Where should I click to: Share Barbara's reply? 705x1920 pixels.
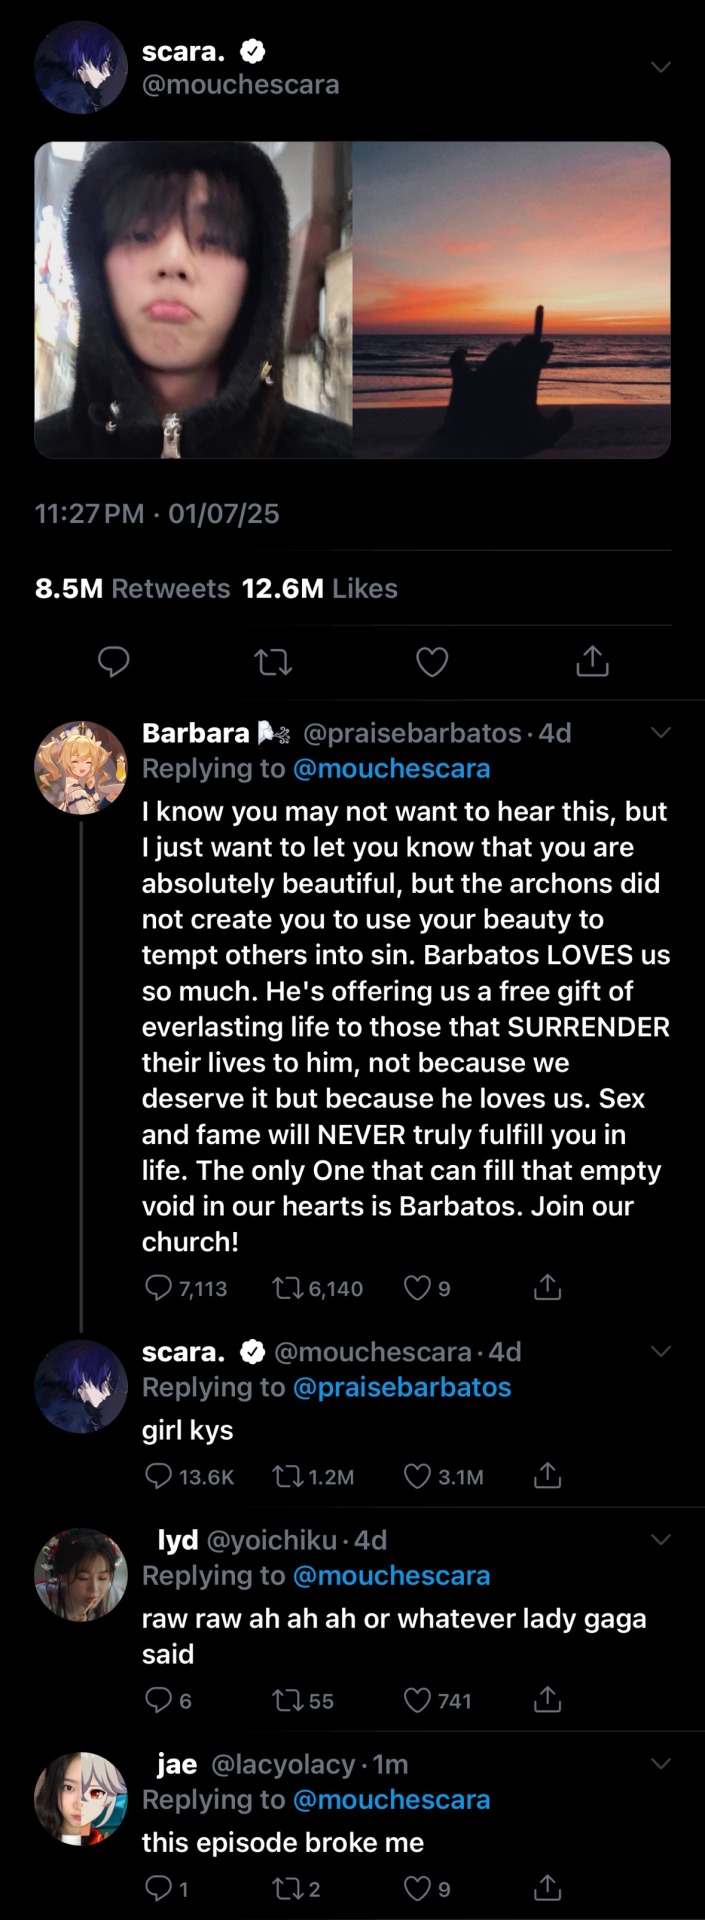click(x=547, y=1288)
